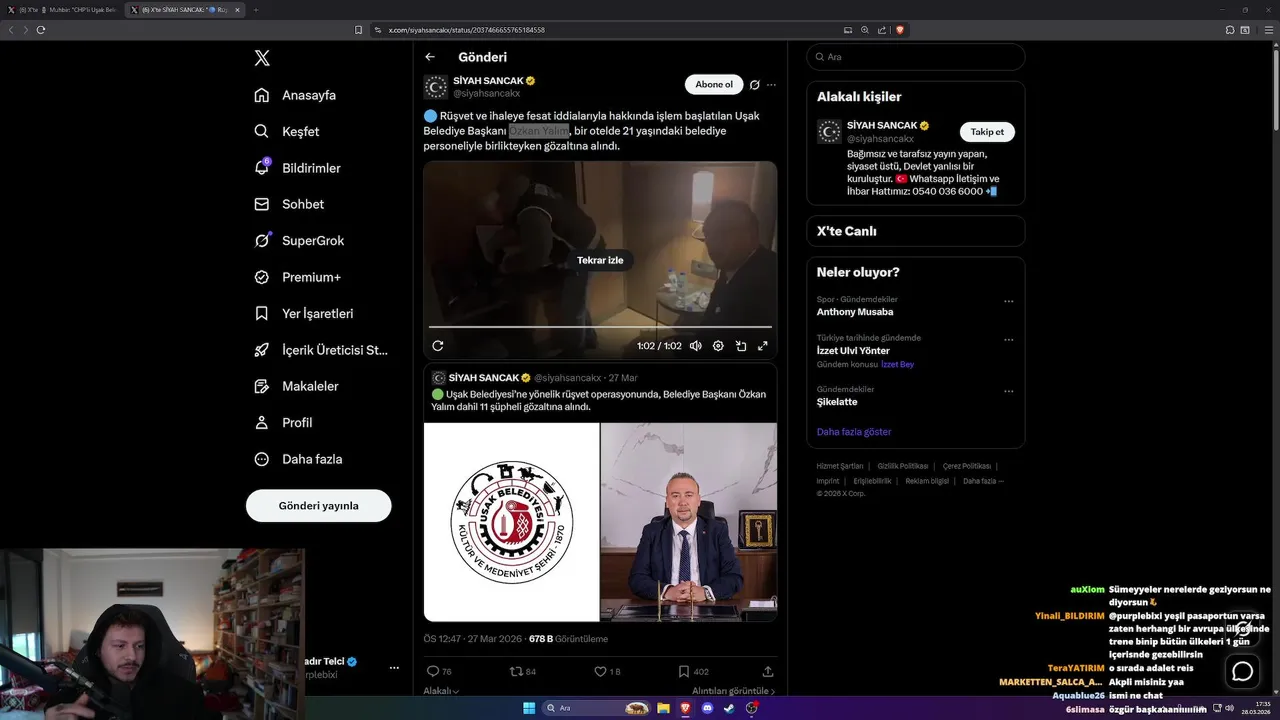Click share icon on post
Viewport: 1280px width, 720px height.
(768, 672)
